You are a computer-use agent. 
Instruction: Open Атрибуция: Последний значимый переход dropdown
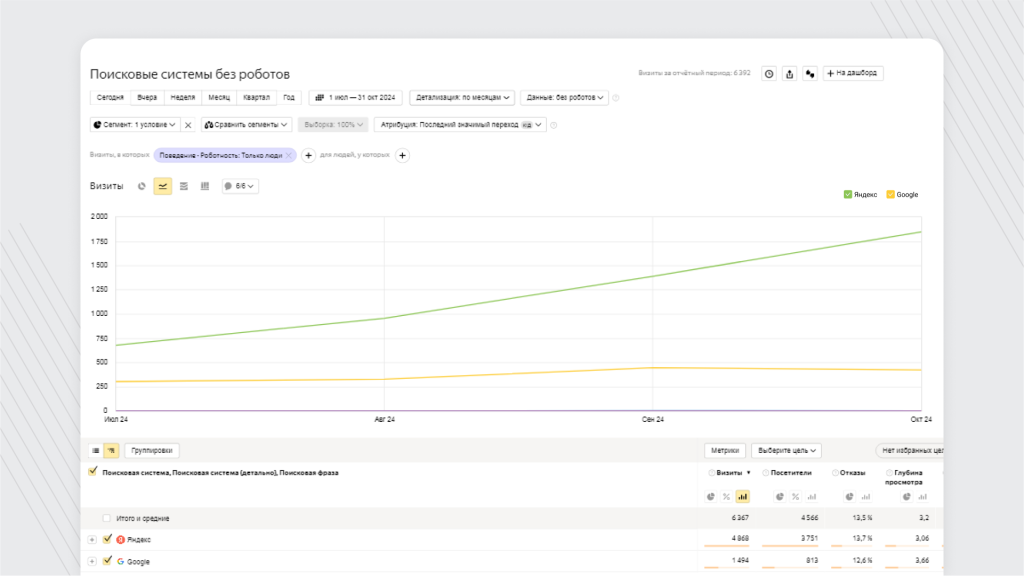(460, 125)
